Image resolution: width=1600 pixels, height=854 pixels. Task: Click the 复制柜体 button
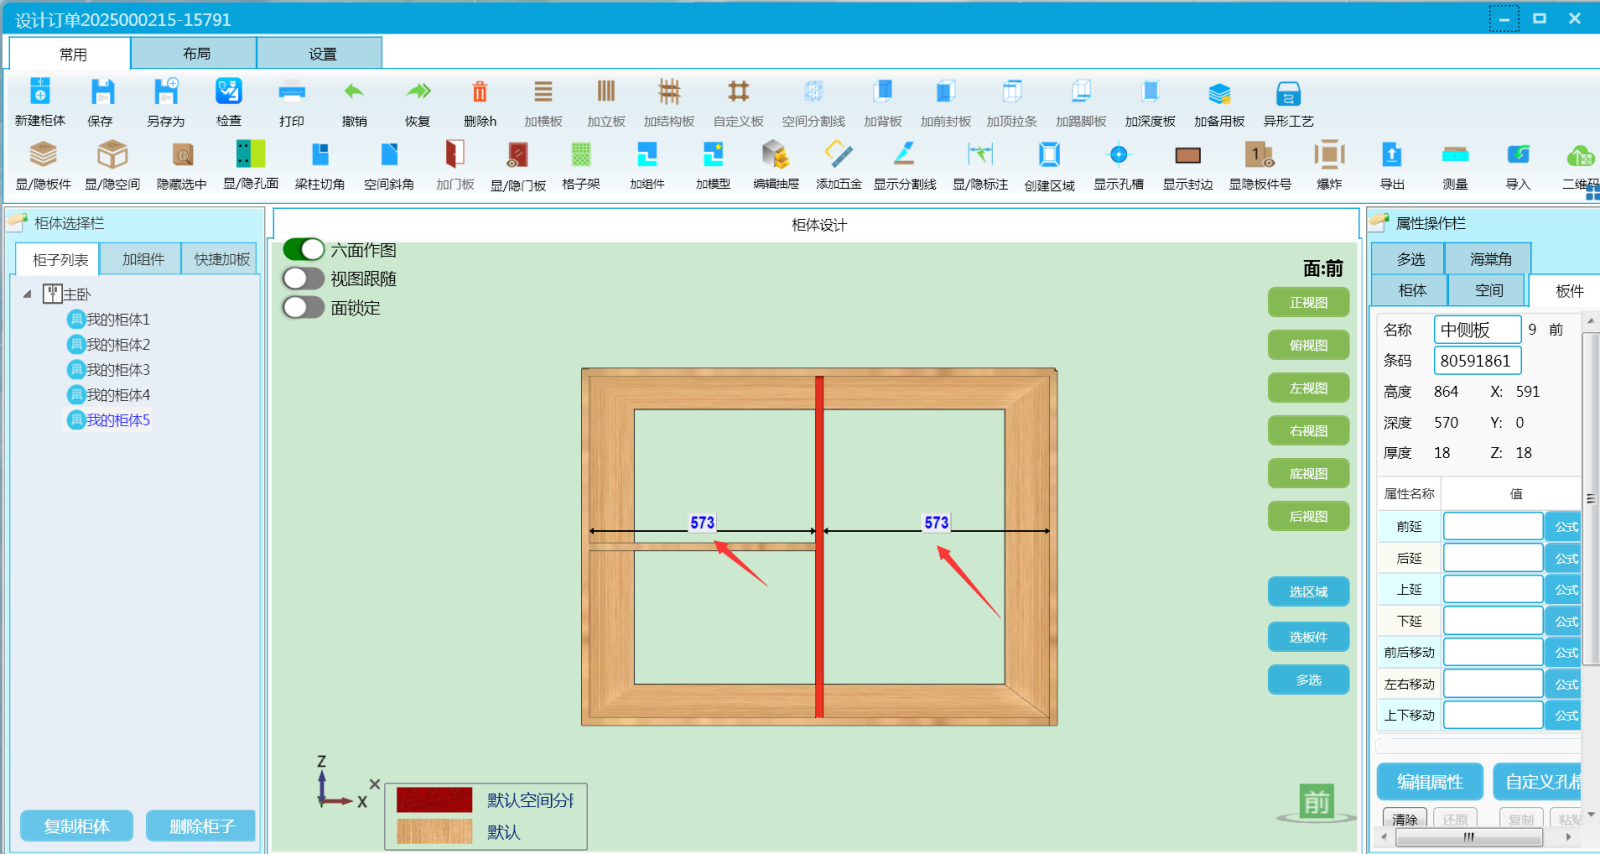77,826
